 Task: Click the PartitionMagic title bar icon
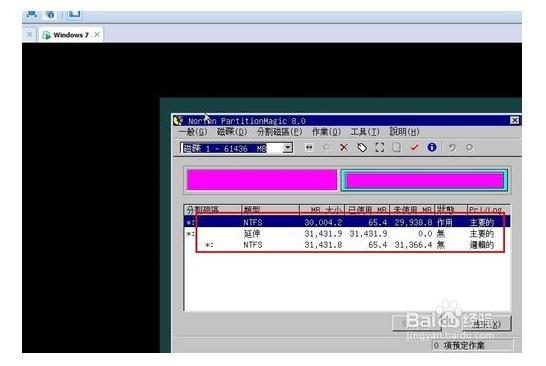click(x=178, y=120)
